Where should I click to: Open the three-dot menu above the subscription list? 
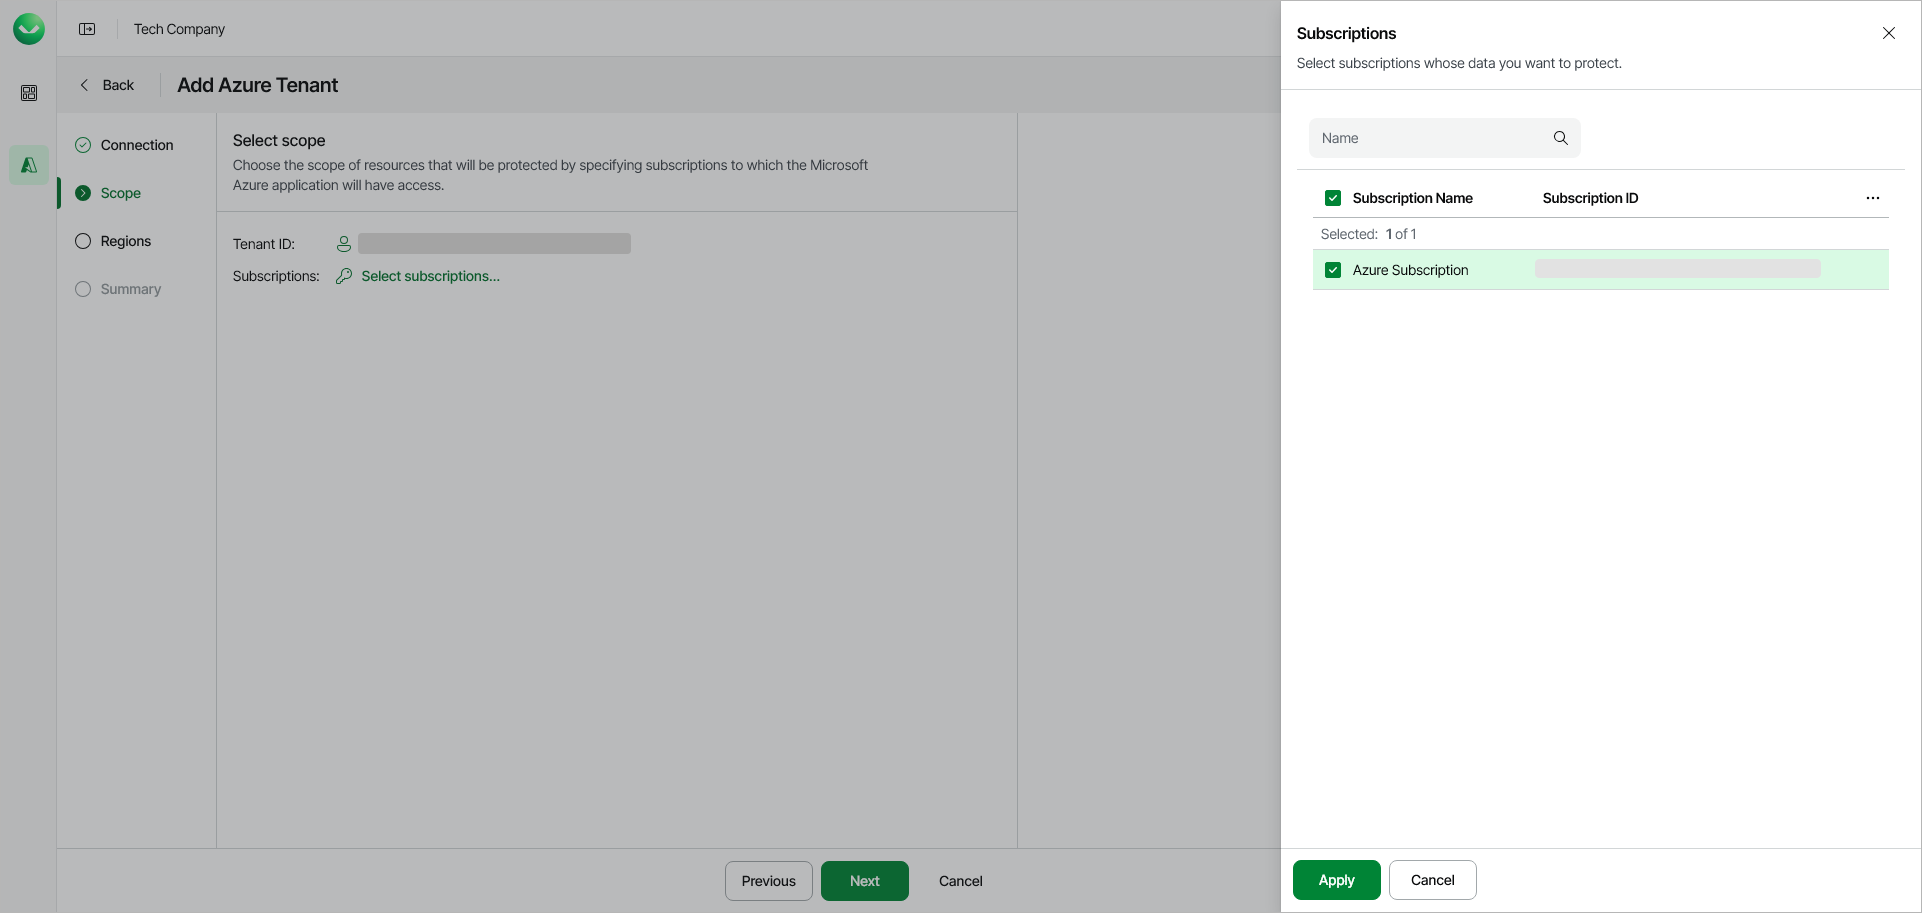1873,198
